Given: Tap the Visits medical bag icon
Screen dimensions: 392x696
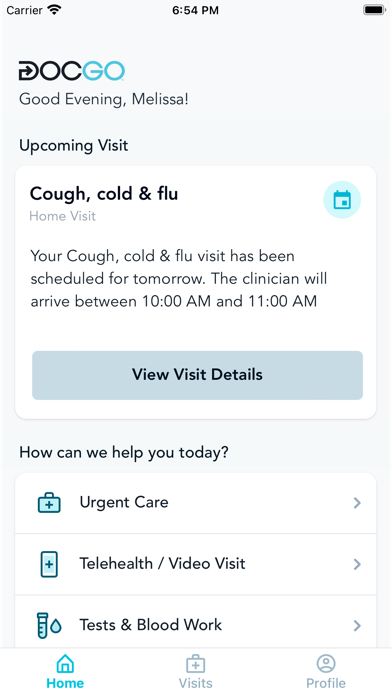Looking at the screenshot, I should pyautogui.click(x=195, y=664).
